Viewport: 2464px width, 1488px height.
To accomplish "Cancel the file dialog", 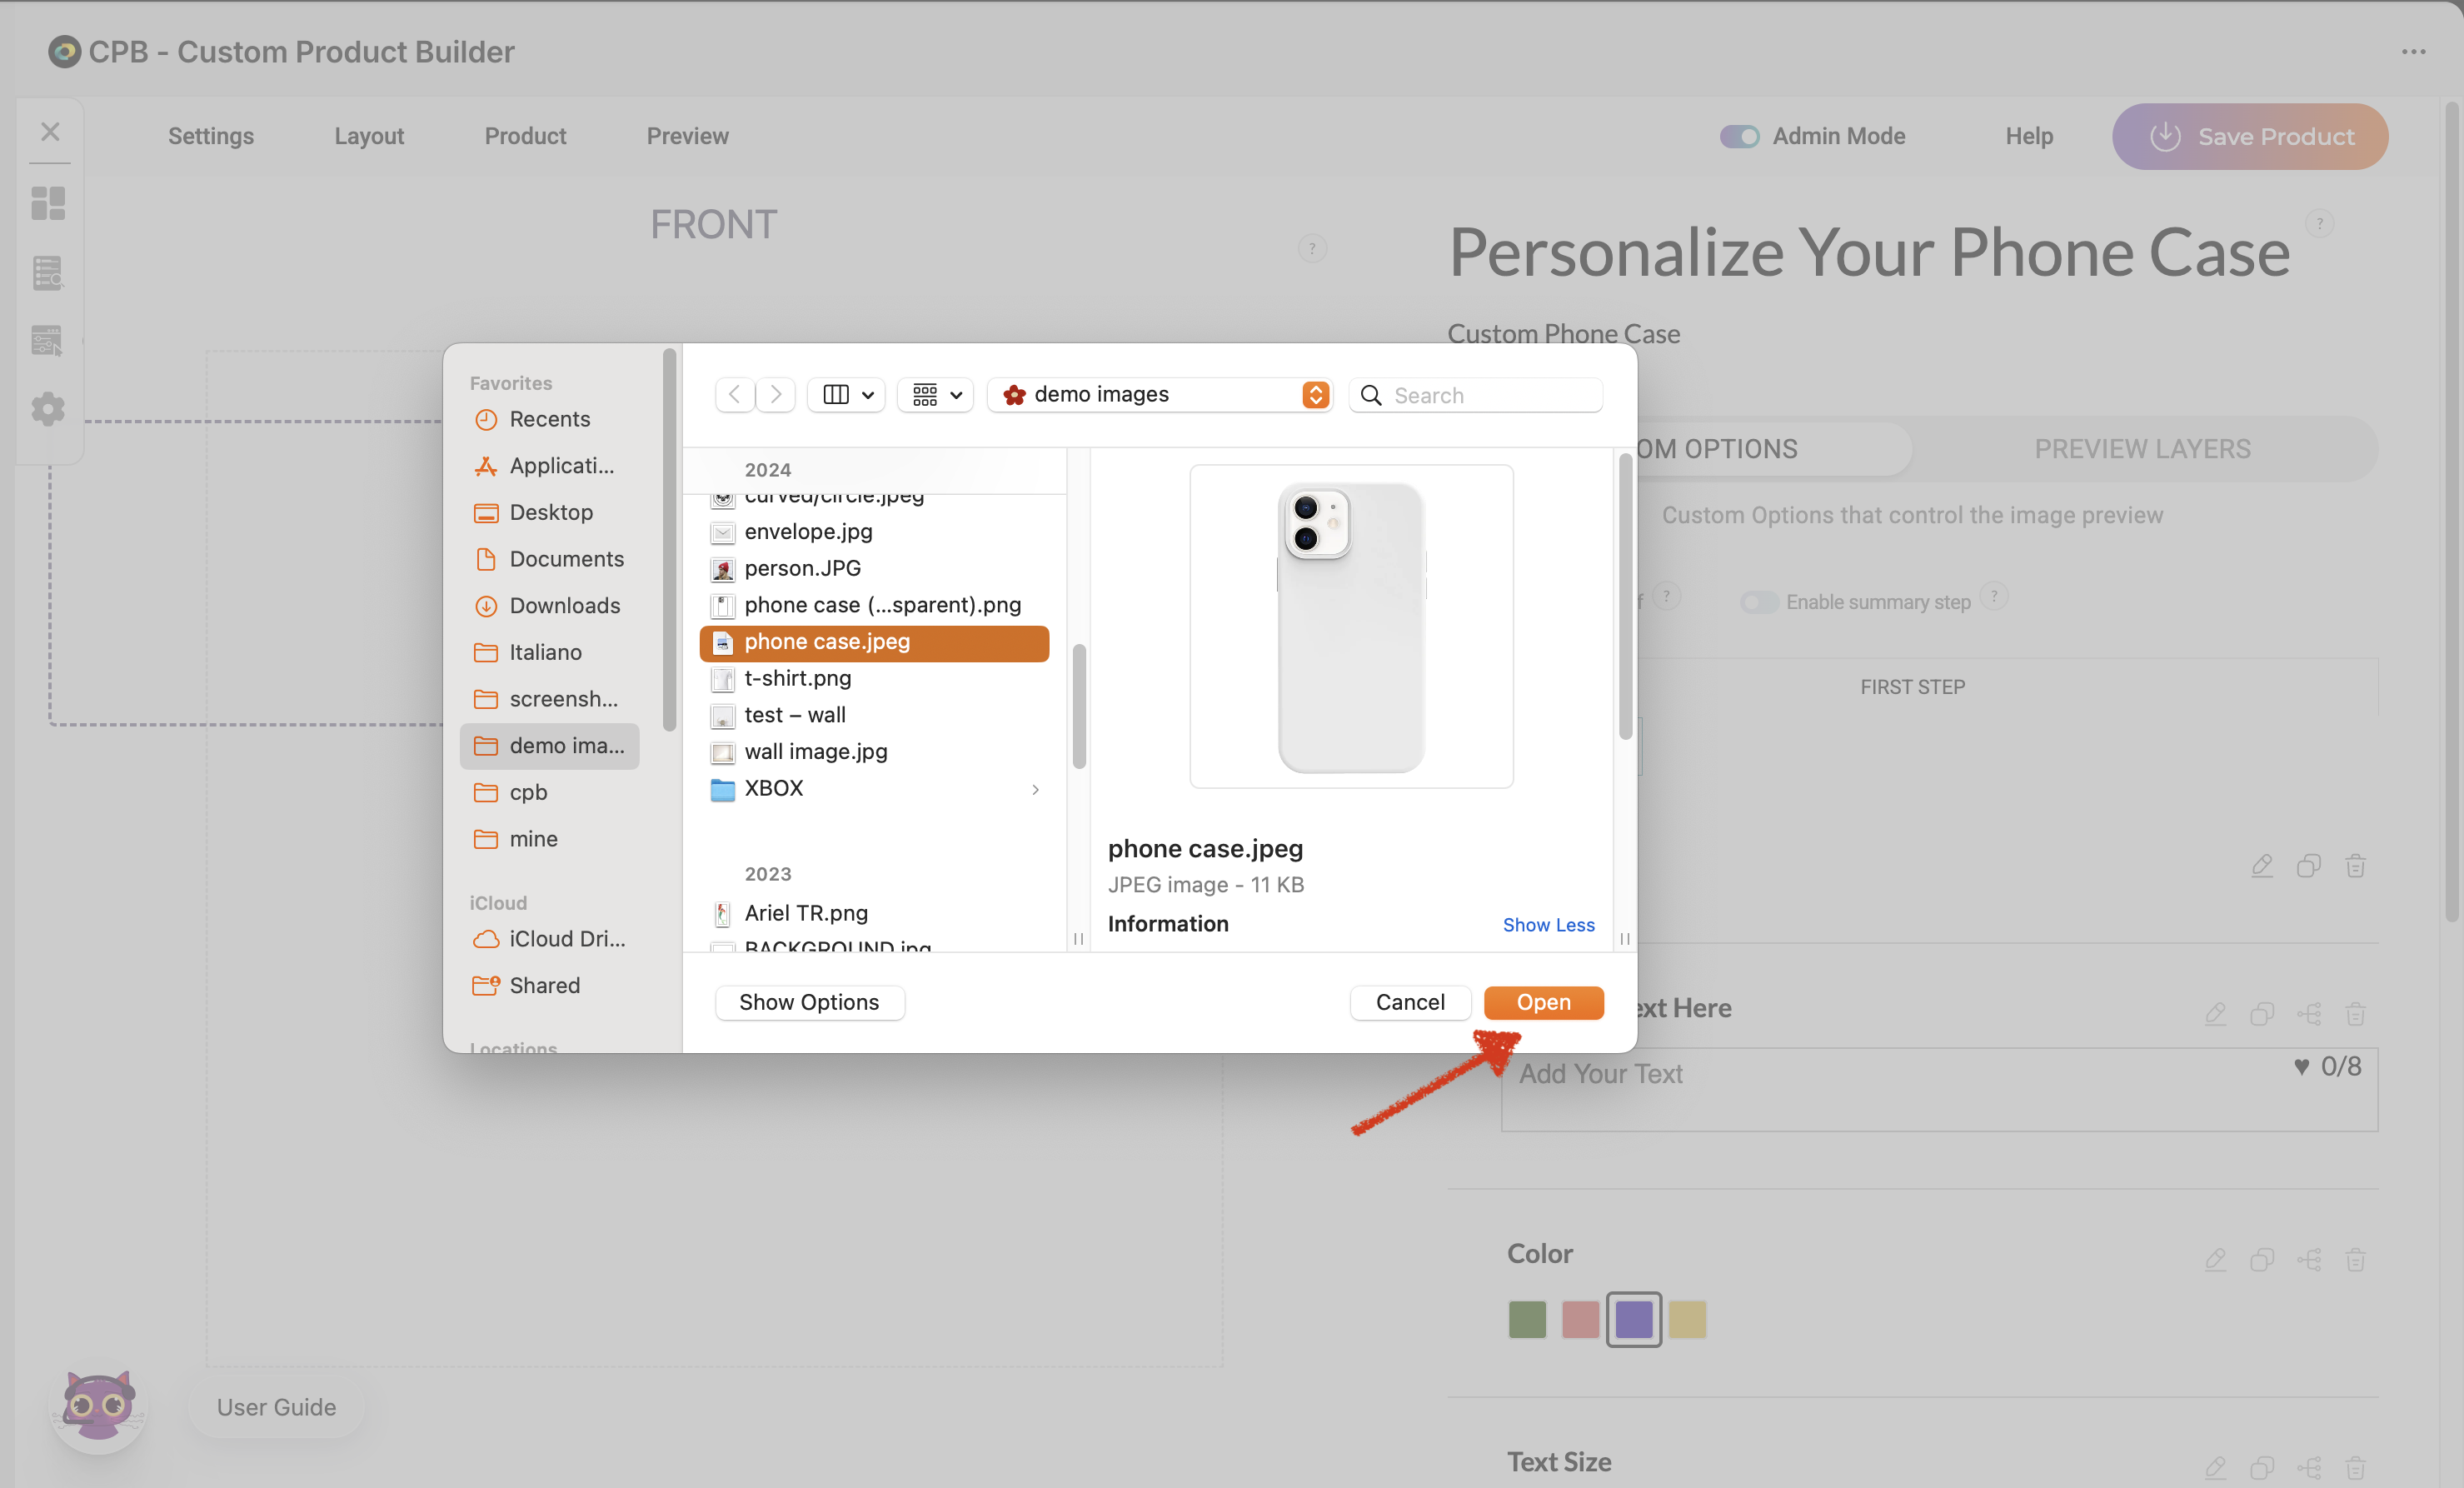I will coord(1410,1002).
